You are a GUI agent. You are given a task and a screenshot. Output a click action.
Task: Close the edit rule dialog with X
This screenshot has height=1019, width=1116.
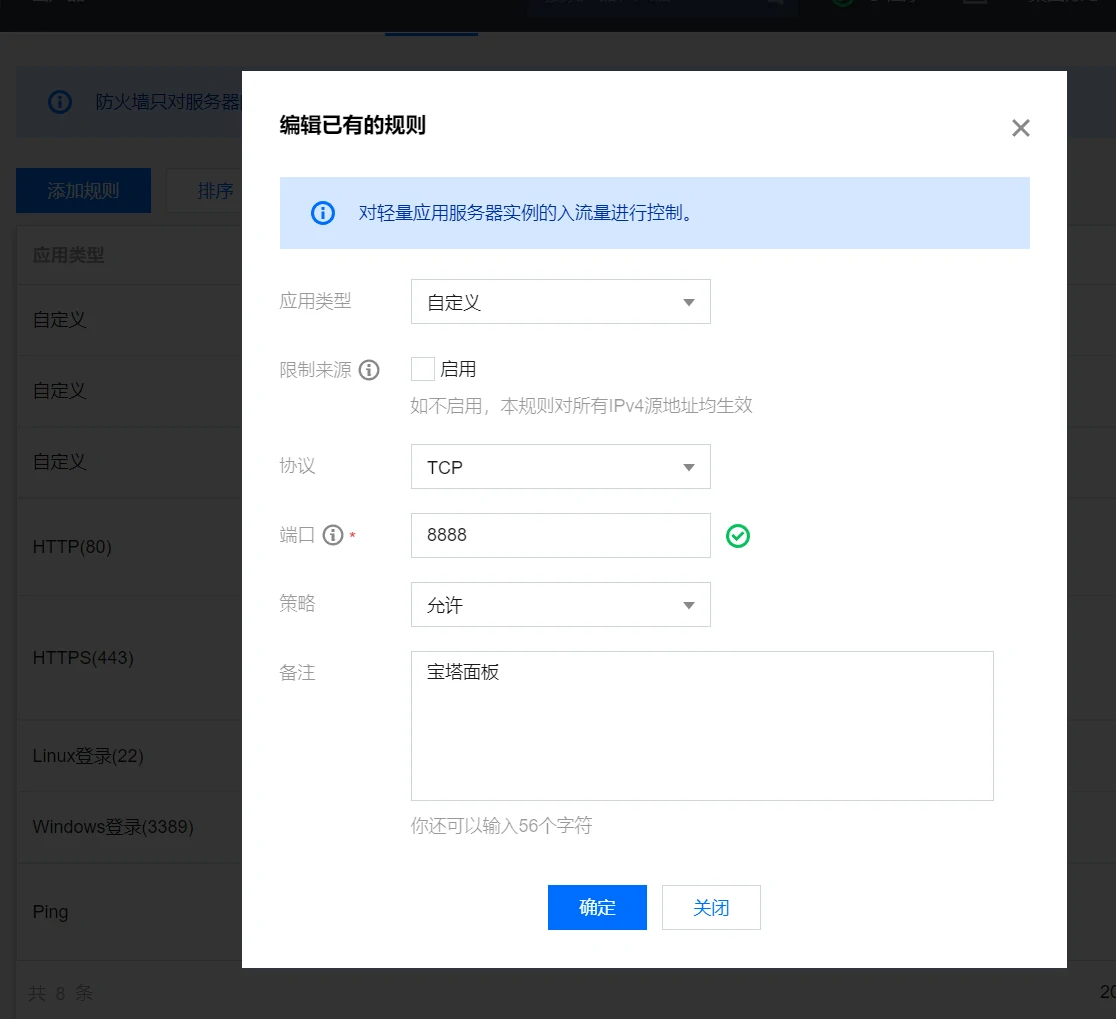pyautogui.click(x=1021, y=128)
